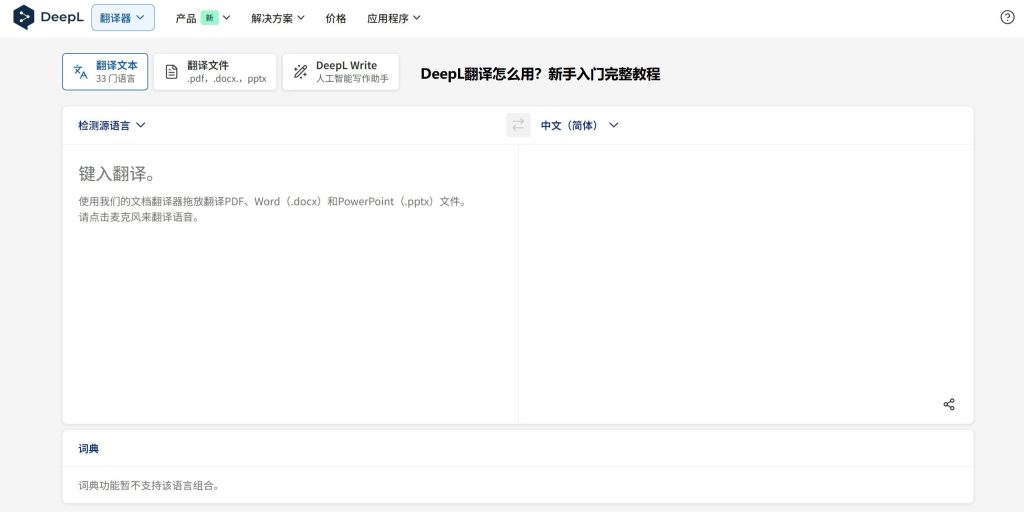Open the 翻译器 dropdown button
Viewport: 1024px width, 512px height.
click(123, 18)
